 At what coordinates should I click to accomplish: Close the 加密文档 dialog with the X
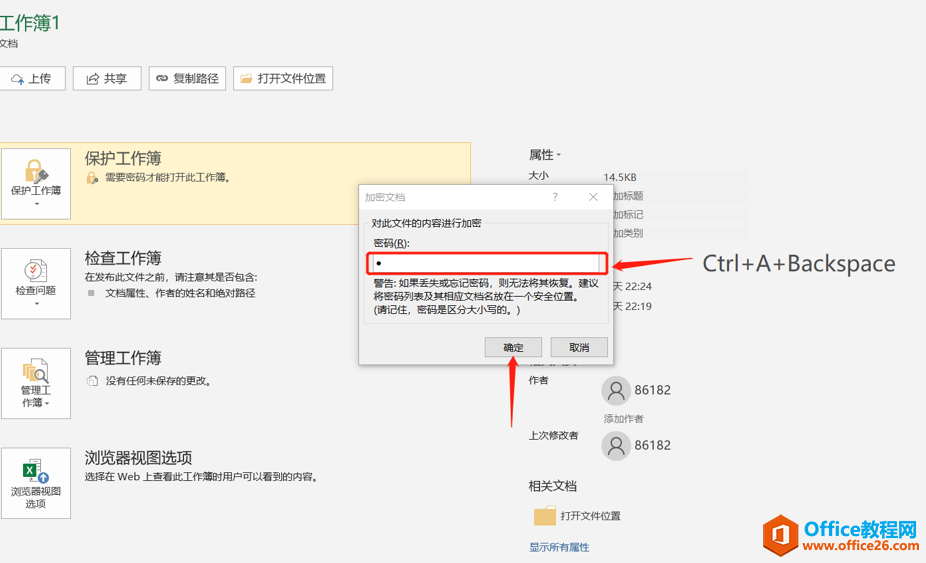click(593, 197)
